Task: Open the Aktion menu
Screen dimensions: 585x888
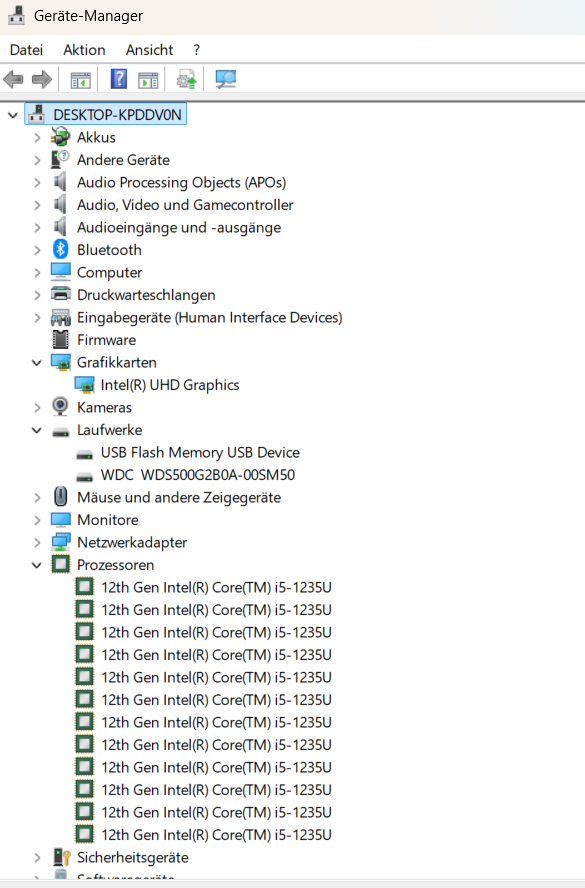Action: tap(84, 50)
